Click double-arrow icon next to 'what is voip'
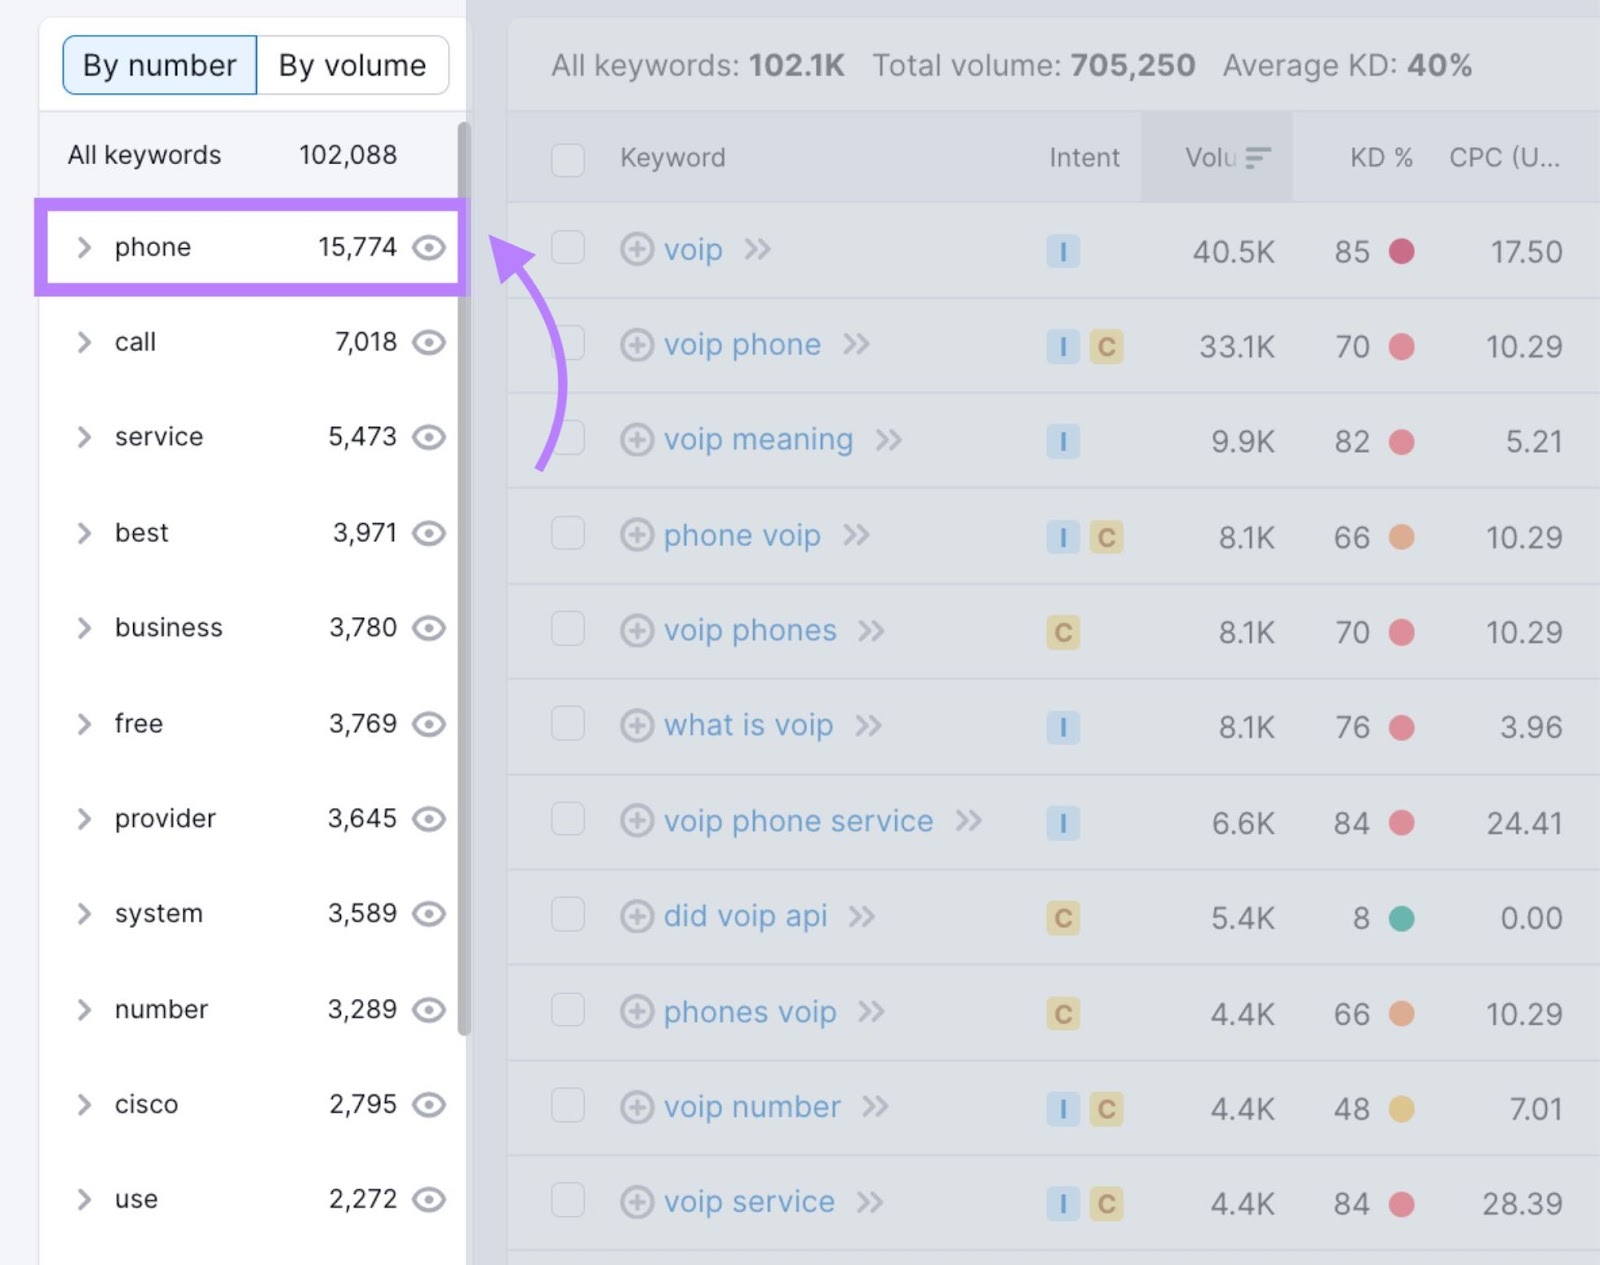The height and width of the screenshot is (1265, 1600). (868, 726)
